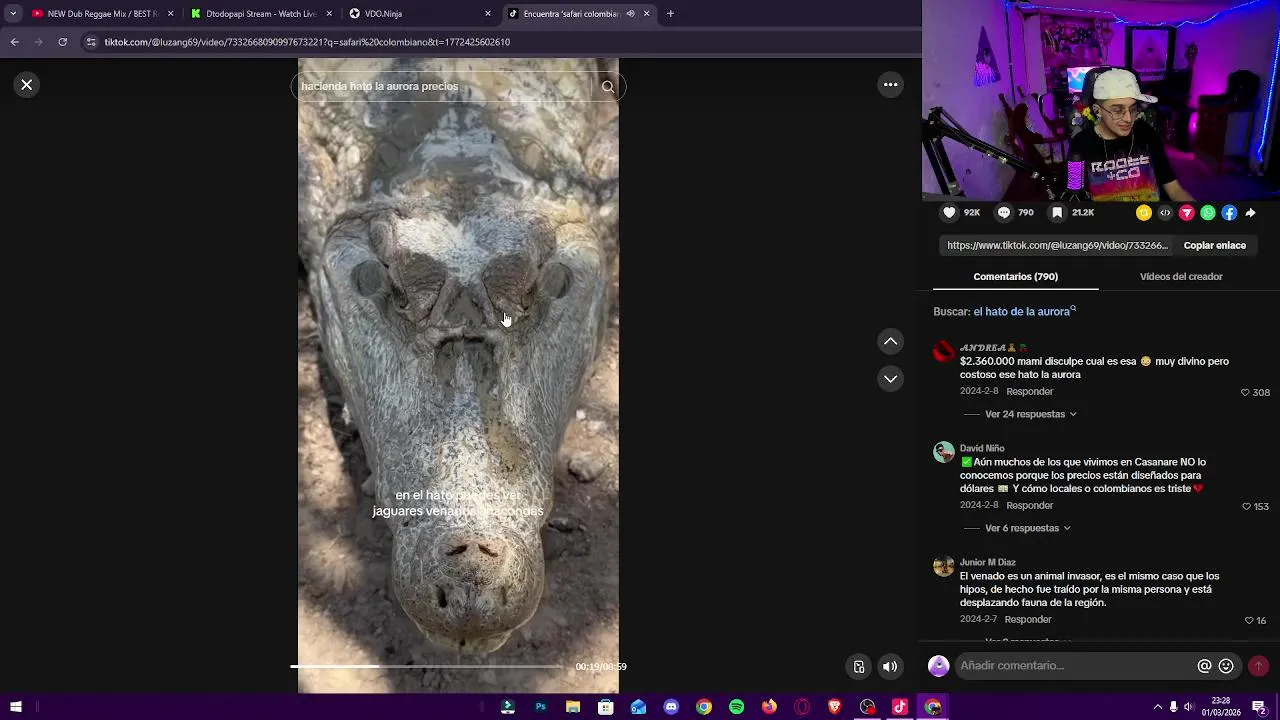This screenshot has height=720, width=1280.
Task: Switch to Comentarios (790) tab
Action: tap(1015, 277)
